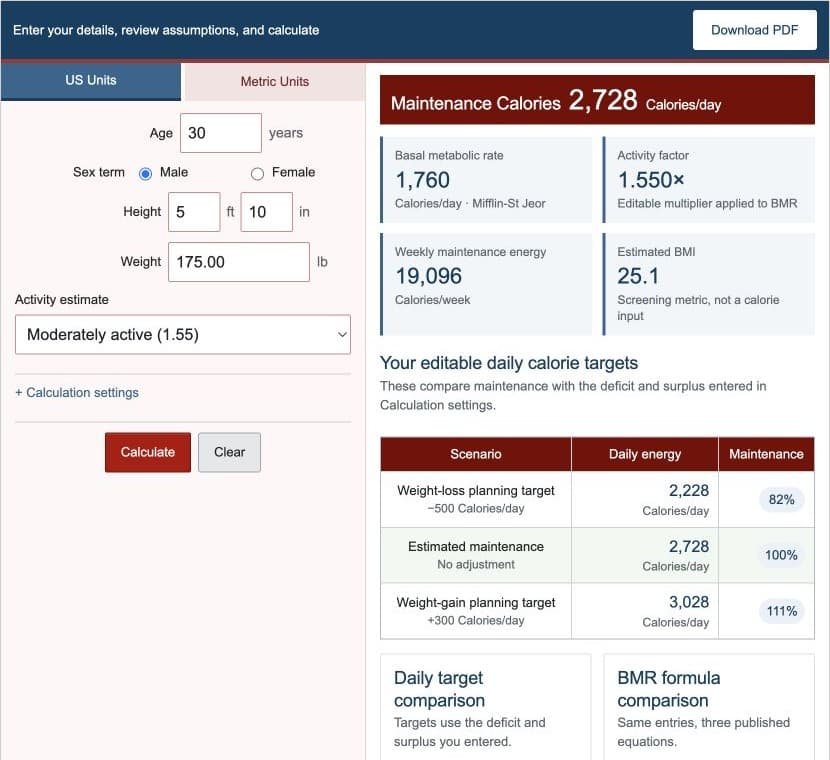This screenshot has width=830, height=760.
Task: Focus the Height inches field
Action: click(x=266, y=212)
